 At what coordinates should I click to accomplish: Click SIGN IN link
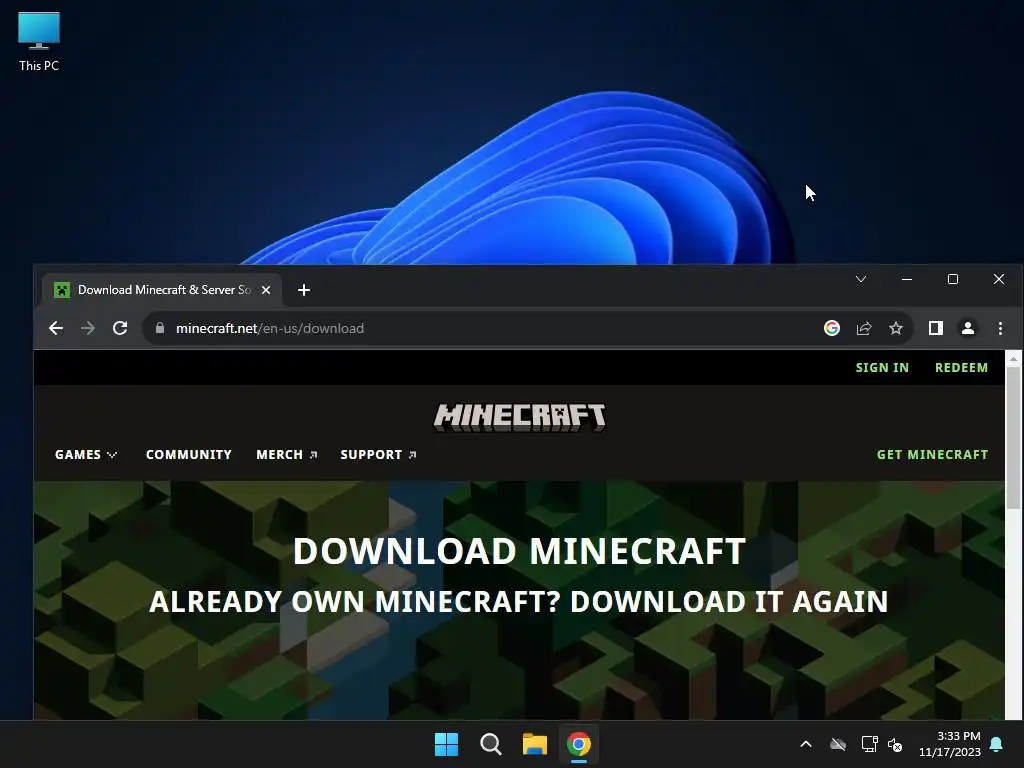point(882,368)
